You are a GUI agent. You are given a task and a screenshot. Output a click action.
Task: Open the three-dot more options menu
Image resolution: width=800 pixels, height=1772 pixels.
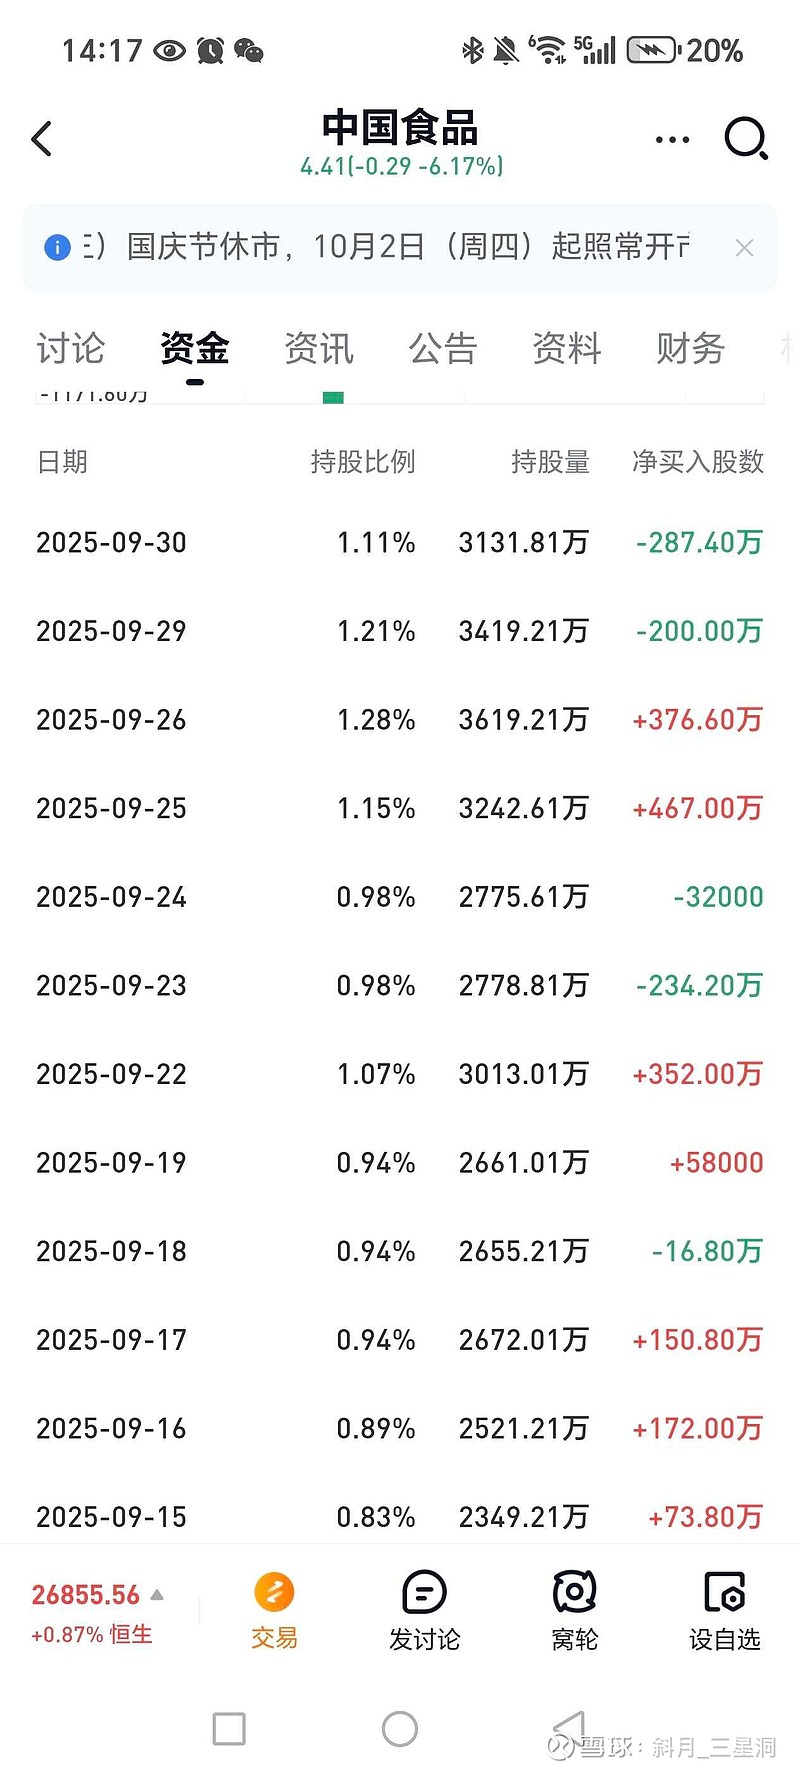pyautogui.click(x=672, y=139)
